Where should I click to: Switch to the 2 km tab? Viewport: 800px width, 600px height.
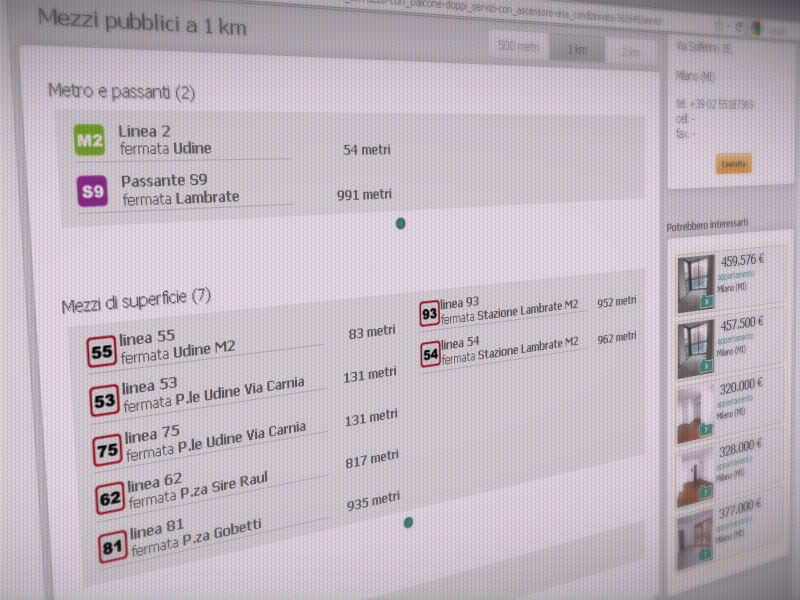click(x=631, y=52)
